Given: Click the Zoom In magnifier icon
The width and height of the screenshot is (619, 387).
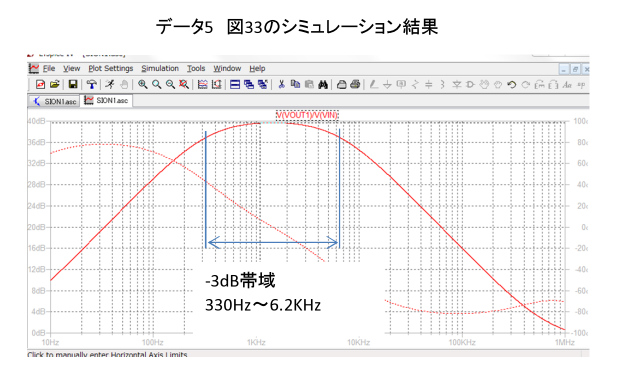Looking at the screenshot, I should coord(143,85).
